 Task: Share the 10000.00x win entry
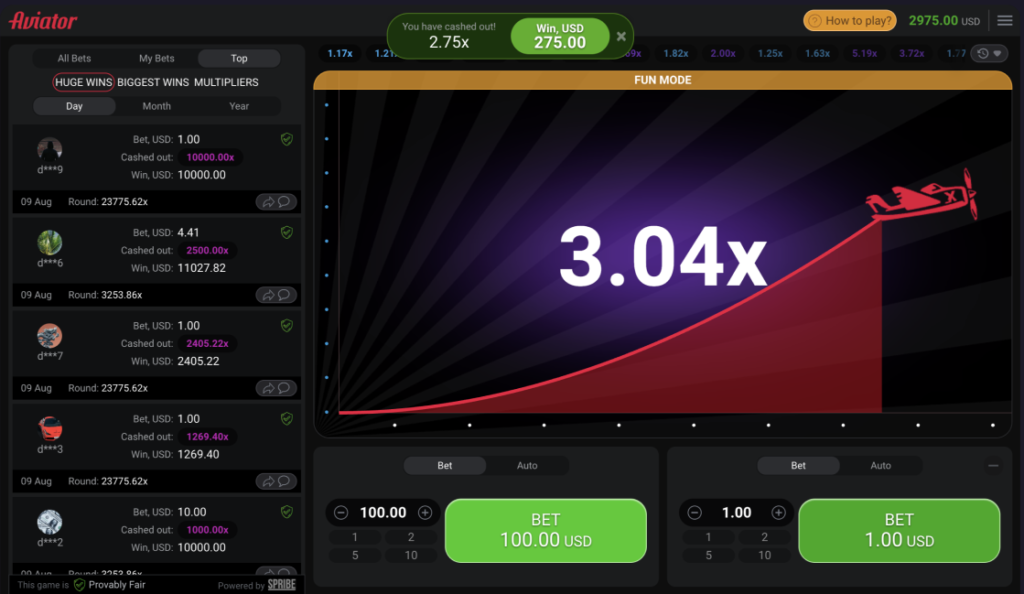point(268,202)
